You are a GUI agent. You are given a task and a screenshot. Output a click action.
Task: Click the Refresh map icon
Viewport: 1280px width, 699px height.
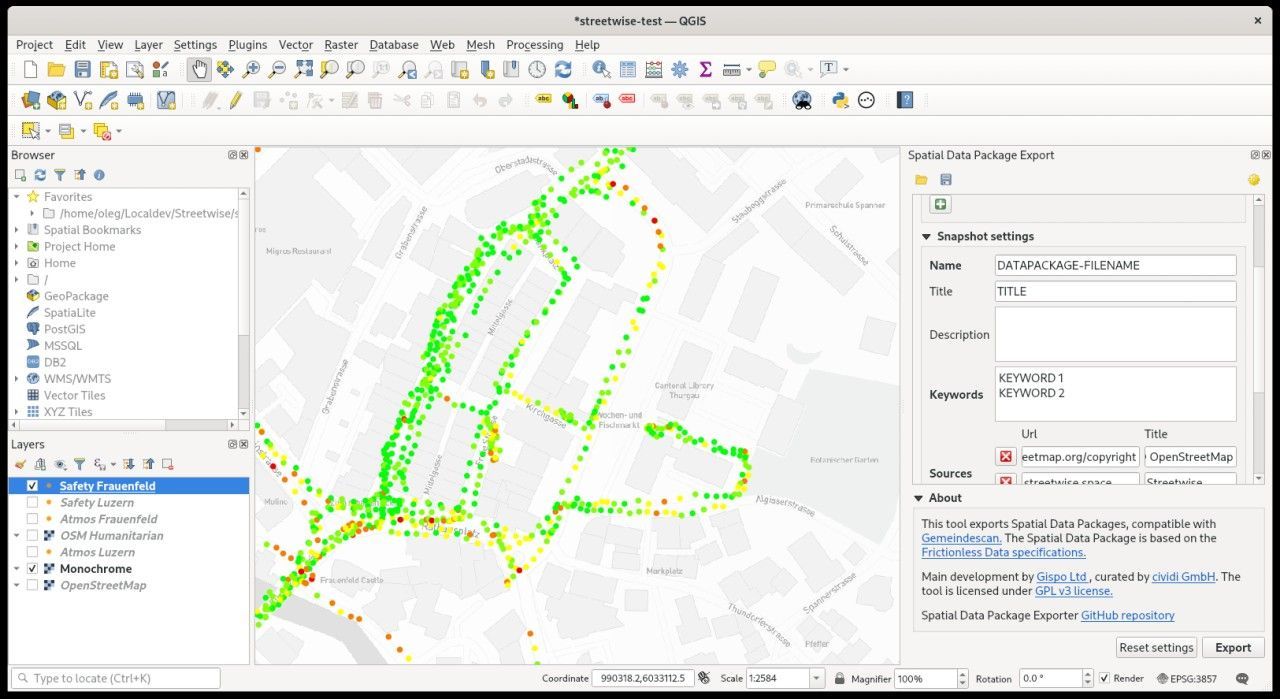pyautogui.click(x=563, y=69)
